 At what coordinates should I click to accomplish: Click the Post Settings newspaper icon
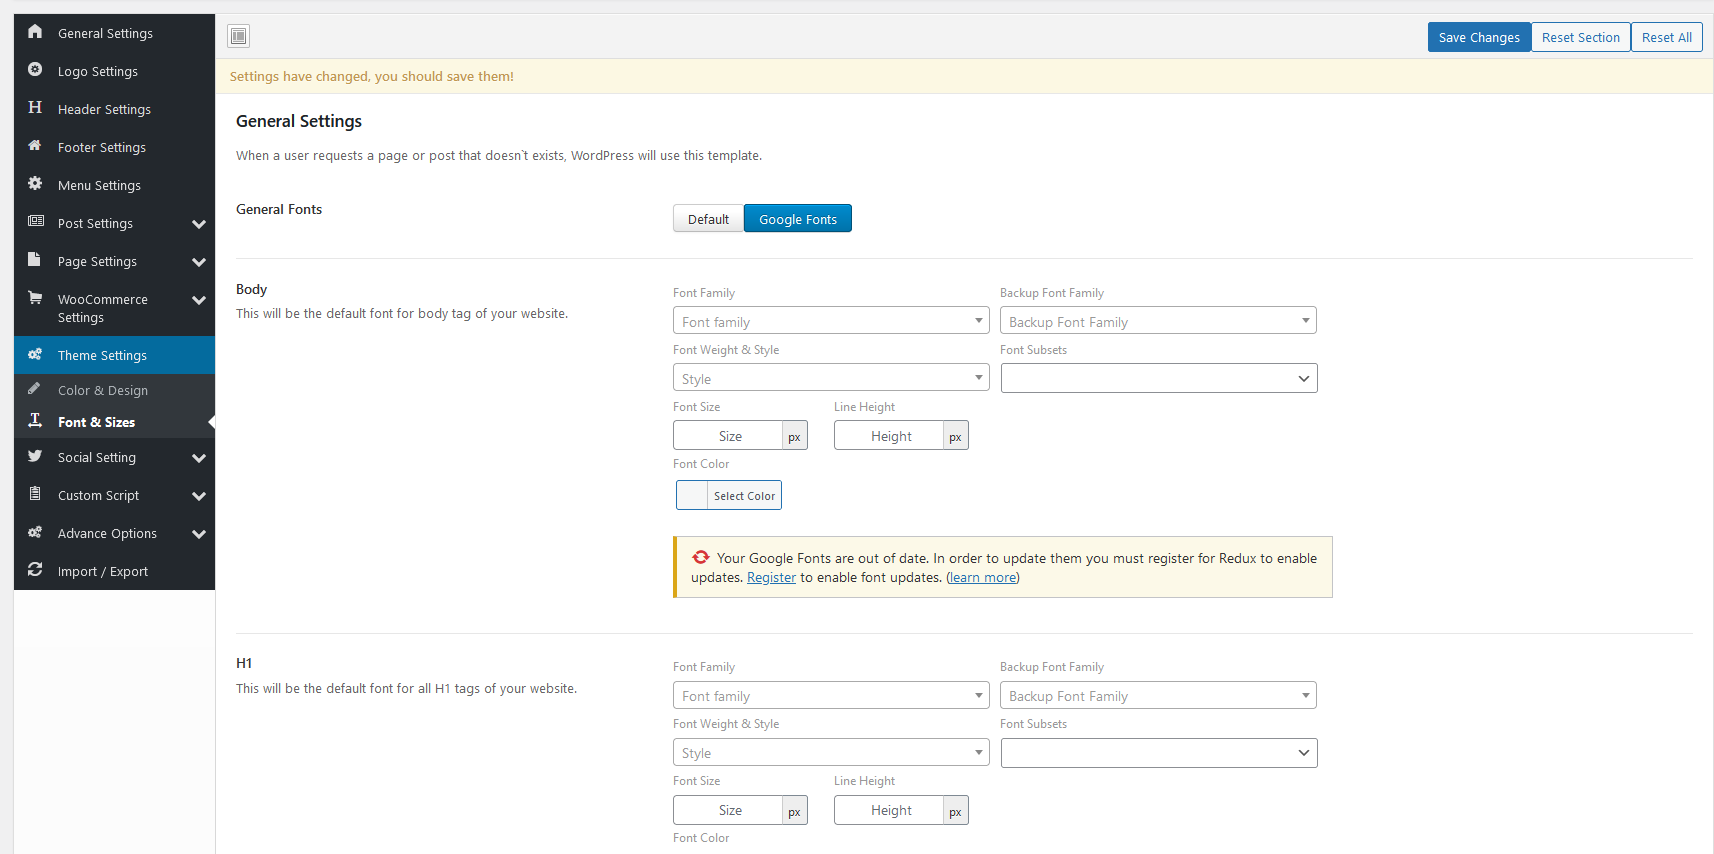[x=35, y=222]
